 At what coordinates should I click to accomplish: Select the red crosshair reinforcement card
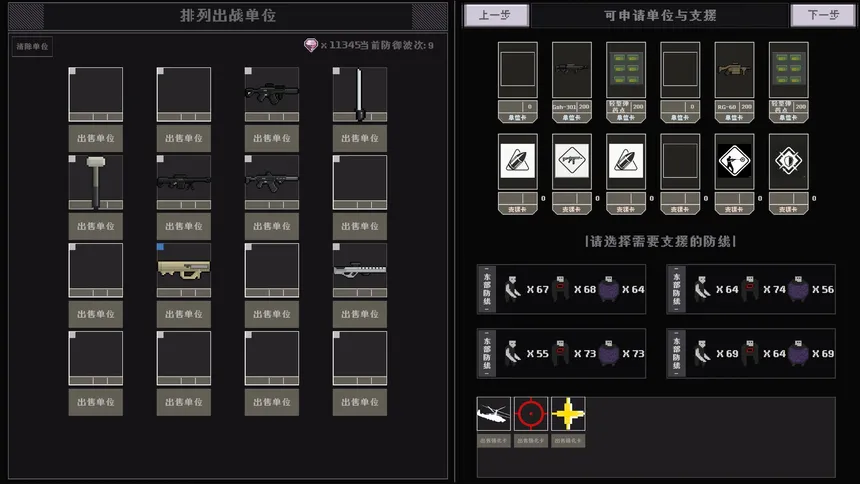pyautogui.click(x=531, y=414)
